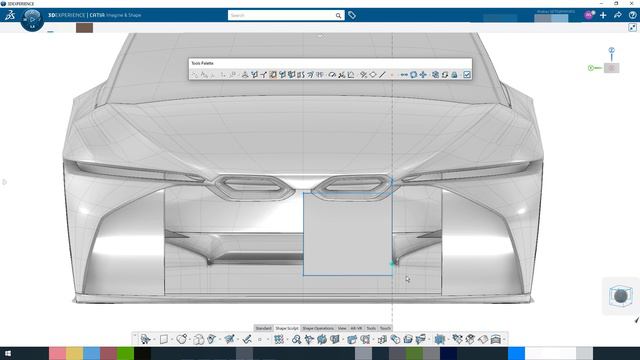640x360 pixels.
Task: Click the magnifier search icon
Action: coord(338,16)
